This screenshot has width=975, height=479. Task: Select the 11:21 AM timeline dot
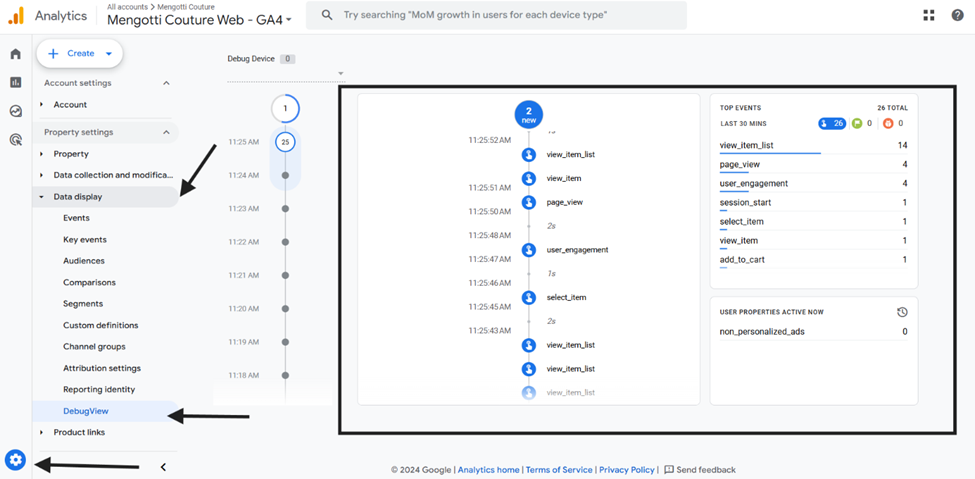point(285,275)
